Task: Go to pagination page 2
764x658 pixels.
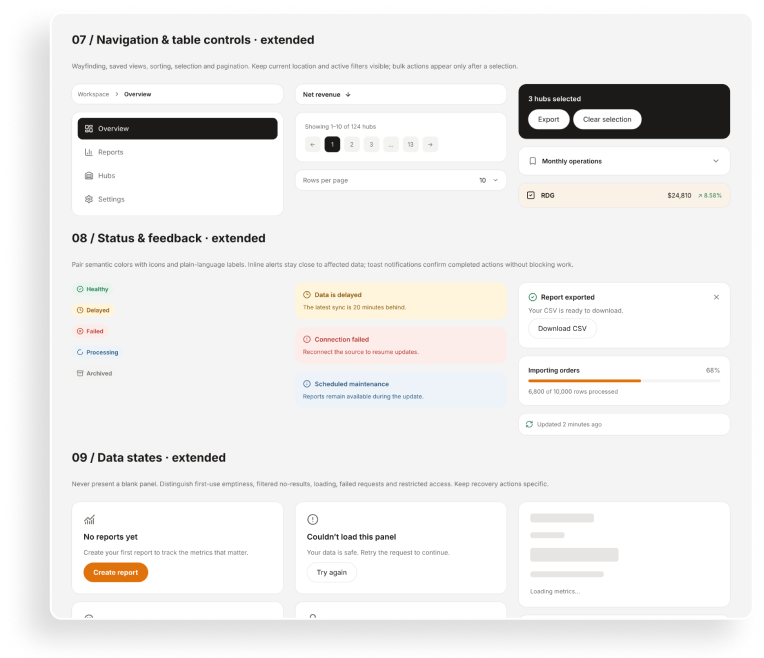Action: click(352, 144)
